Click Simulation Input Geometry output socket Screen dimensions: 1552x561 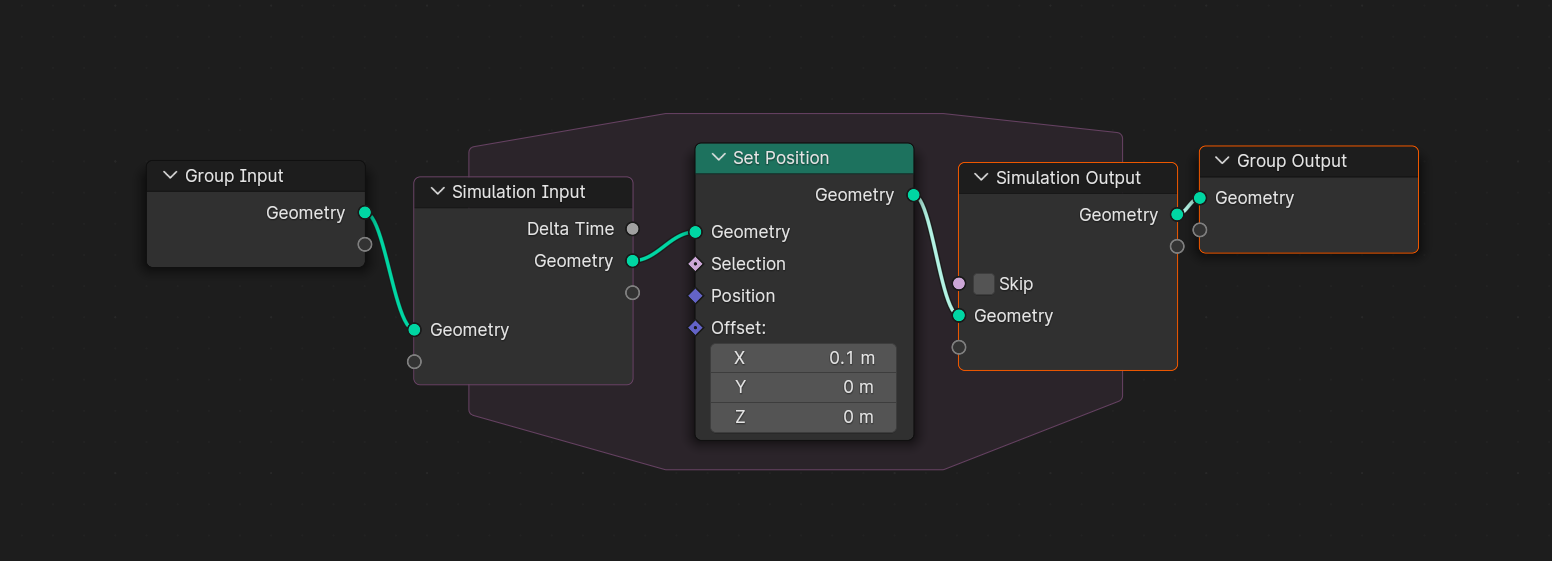tap(632, 261)
